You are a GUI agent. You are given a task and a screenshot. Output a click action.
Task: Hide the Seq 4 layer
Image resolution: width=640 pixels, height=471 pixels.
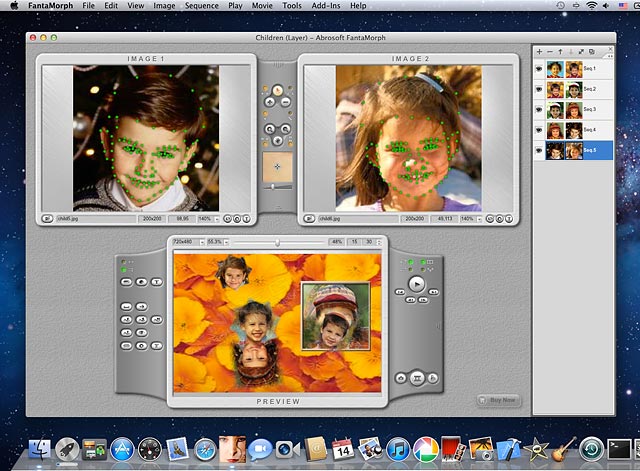coord(539,130)
